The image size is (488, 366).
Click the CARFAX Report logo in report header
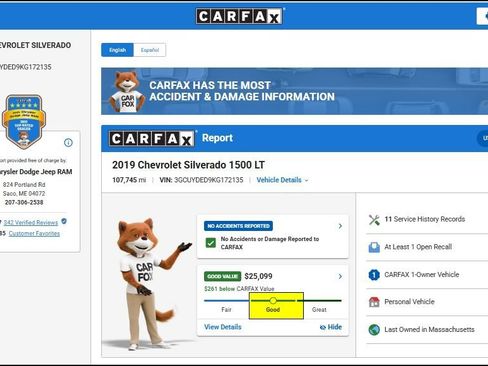(x=152, y=138)
